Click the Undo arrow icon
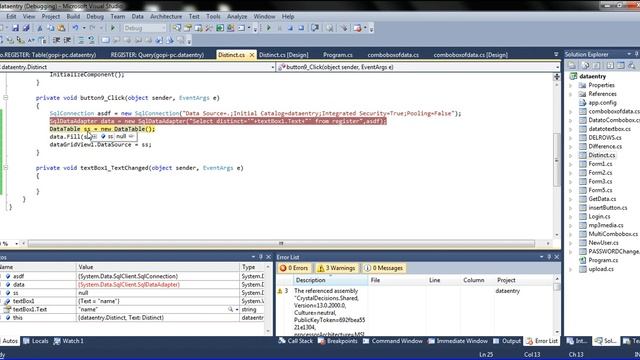The image size is (640, 360). 76,28
